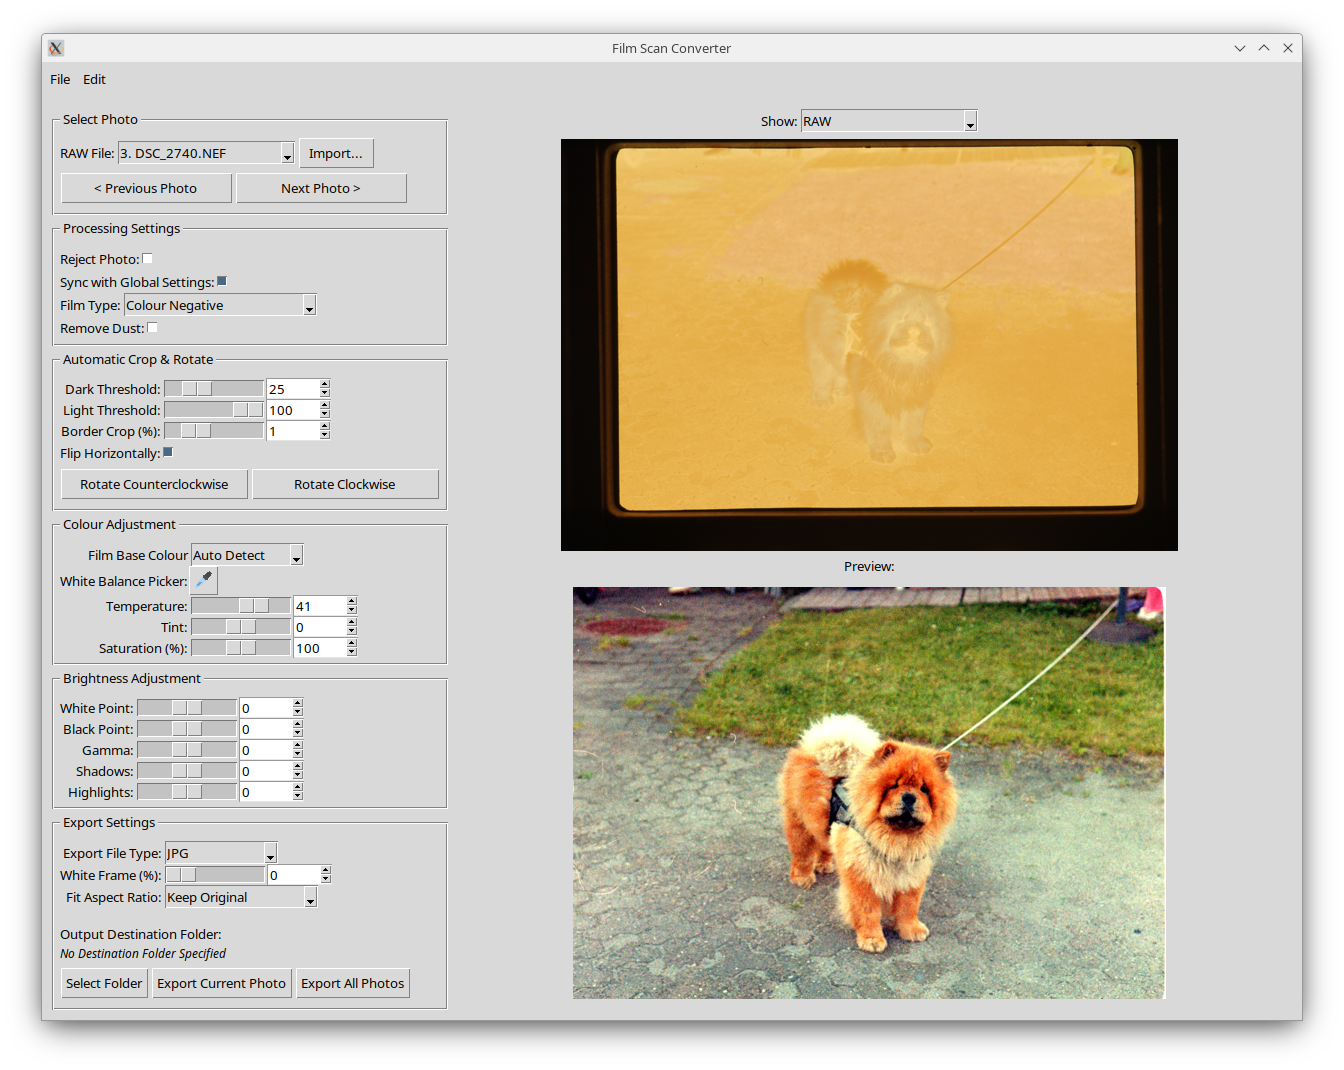1344x1070 pixels.
Task: Toggle Sync with Global Settings checkbox
Action: [222, 282]
